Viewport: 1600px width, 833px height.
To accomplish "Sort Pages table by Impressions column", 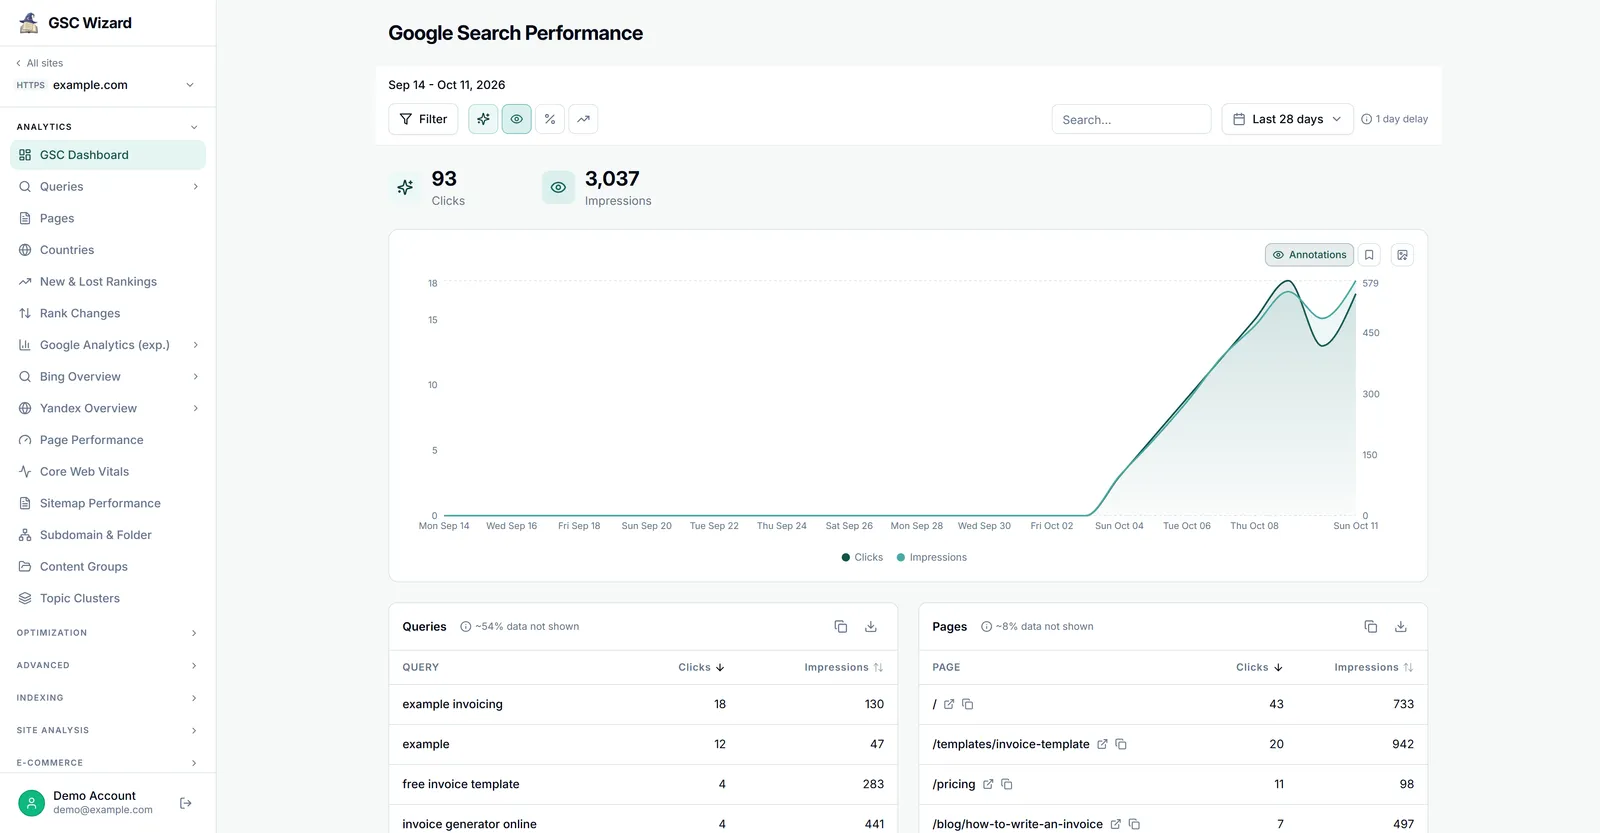I will point(1373,667).
